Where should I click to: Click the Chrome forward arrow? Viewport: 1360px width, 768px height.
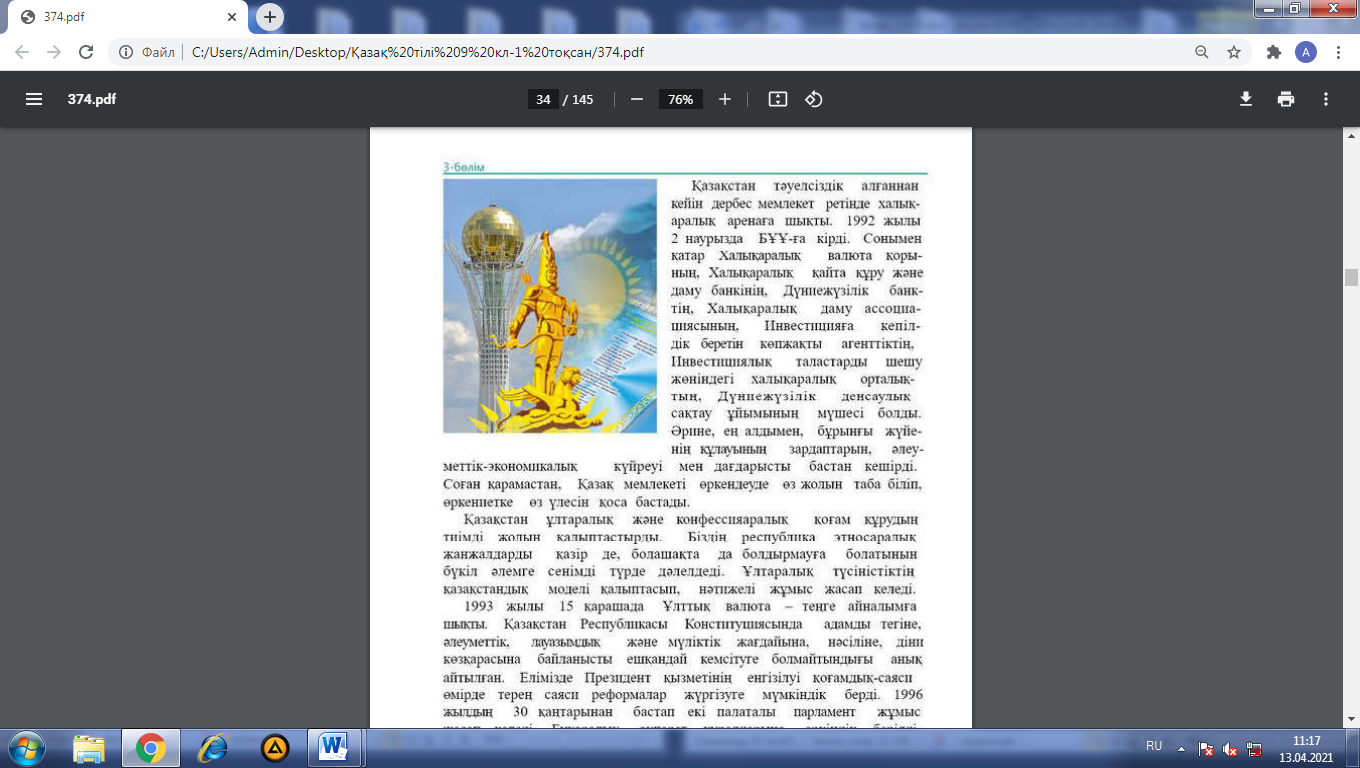pyautogui.click(x=54, y=52)
